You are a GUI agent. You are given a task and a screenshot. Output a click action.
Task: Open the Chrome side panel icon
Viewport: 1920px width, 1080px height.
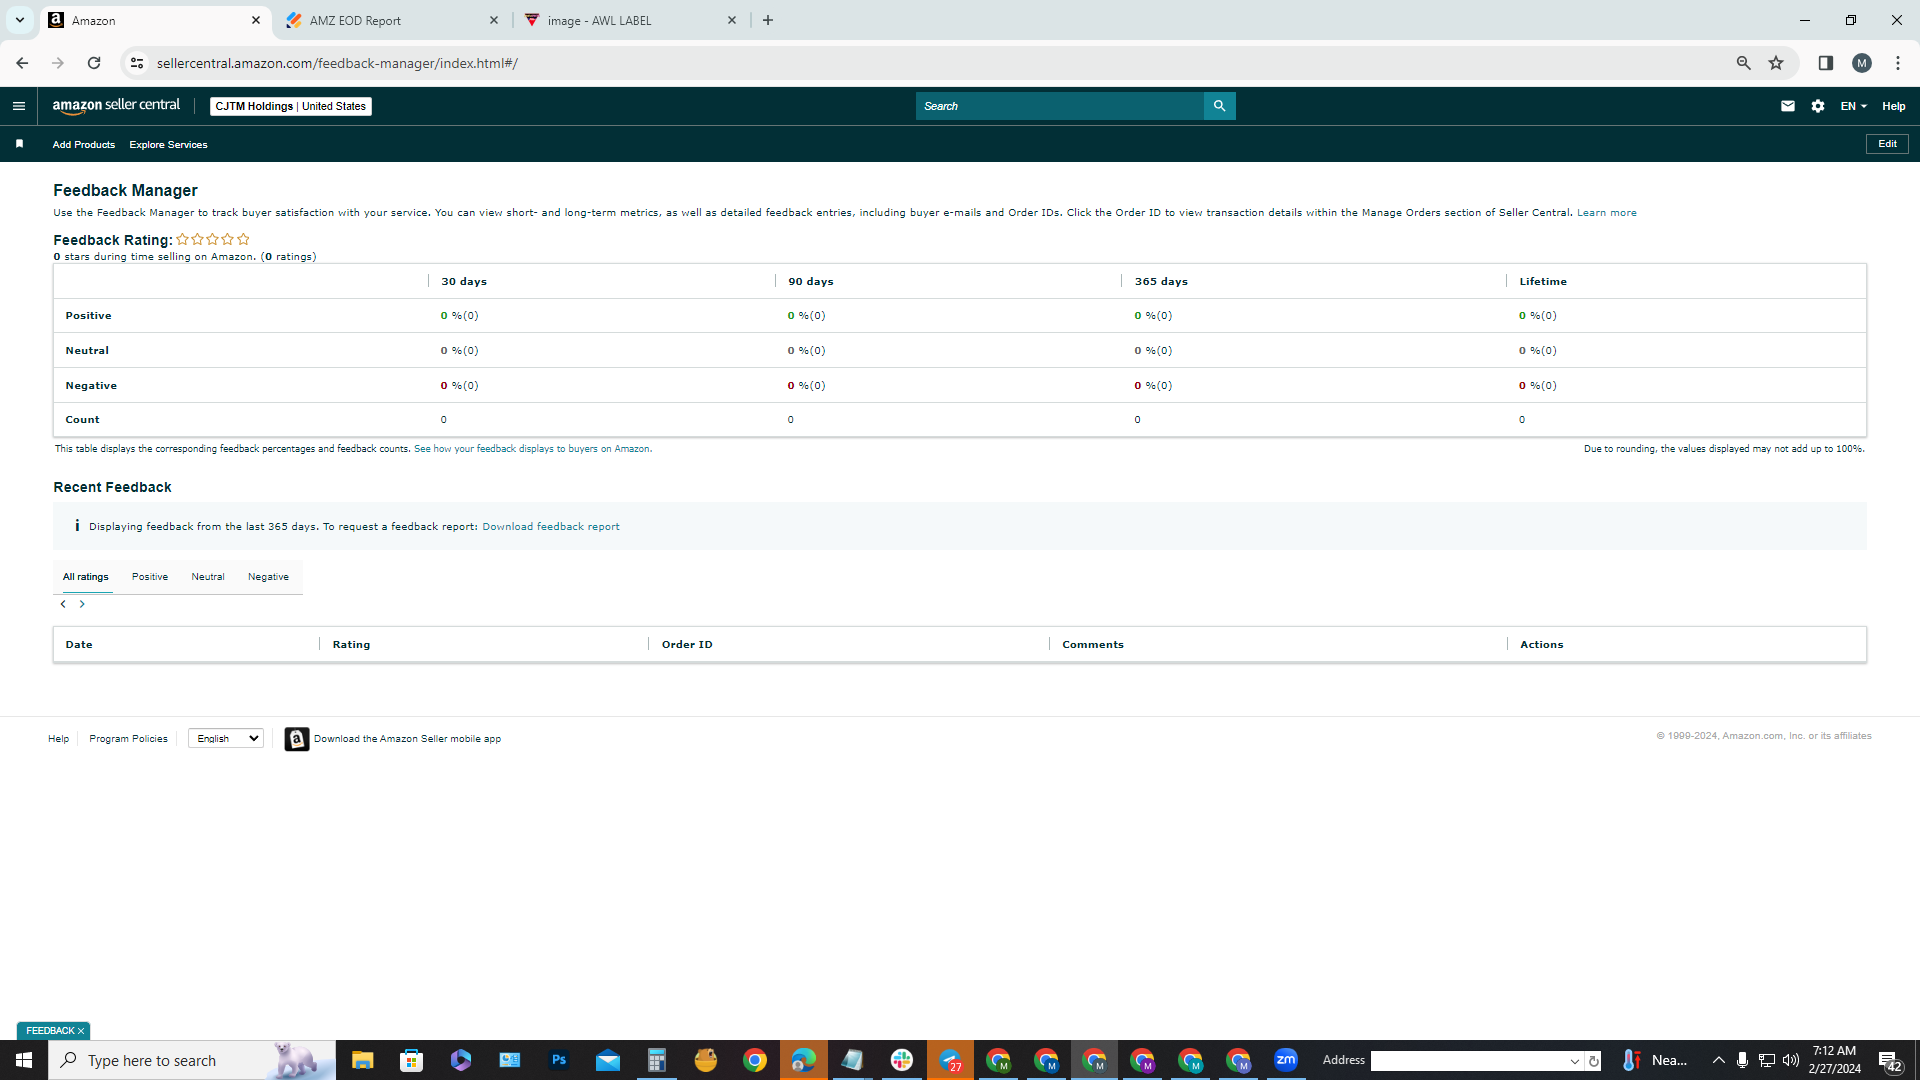pyautogui.click(x=1826, y=63)
